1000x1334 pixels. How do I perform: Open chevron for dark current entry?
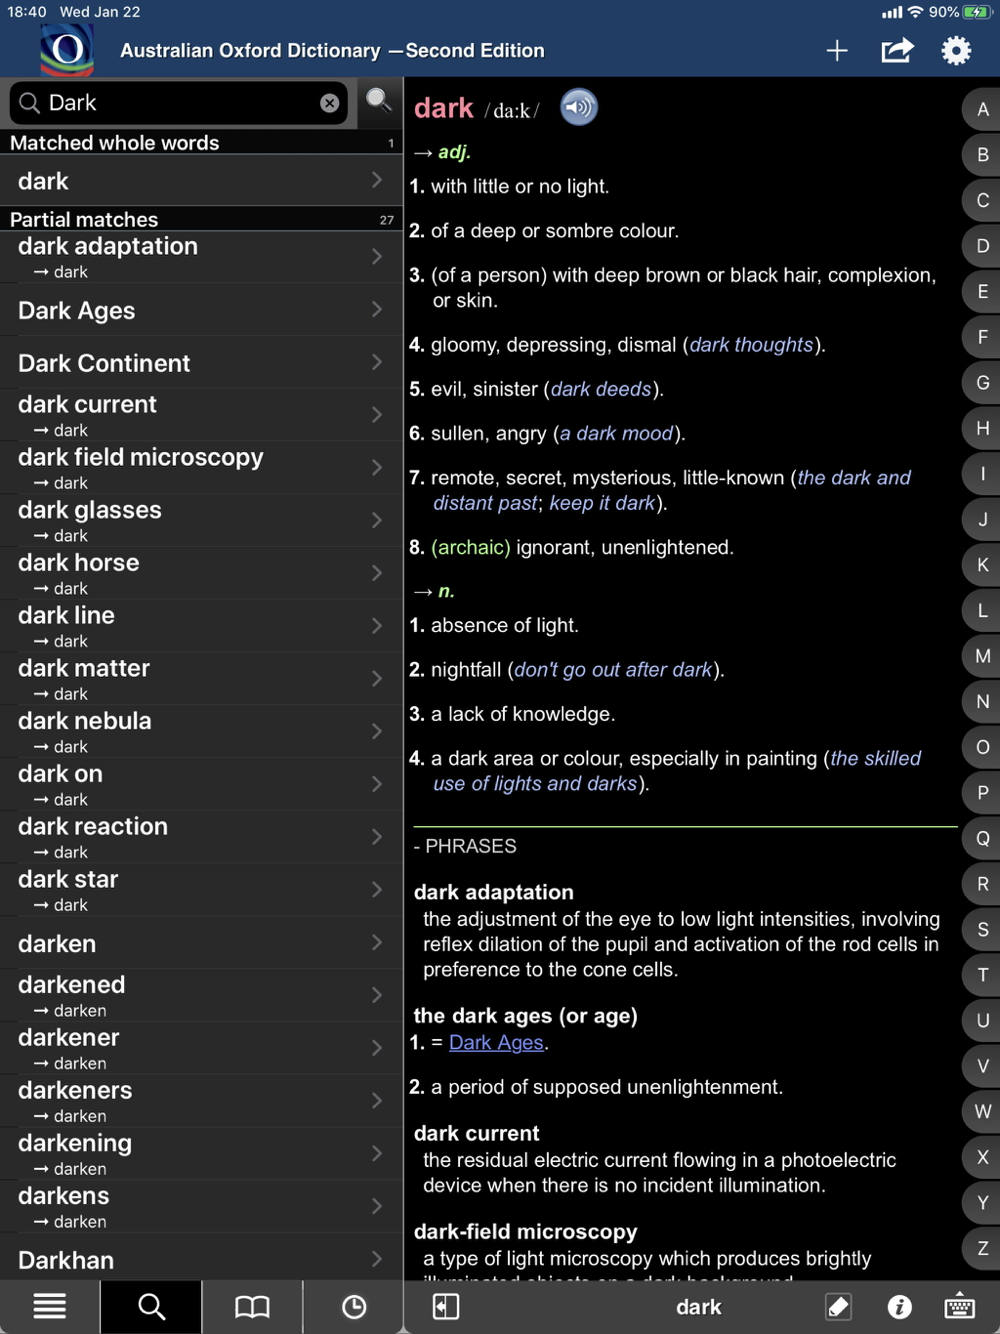click(377, 415)
